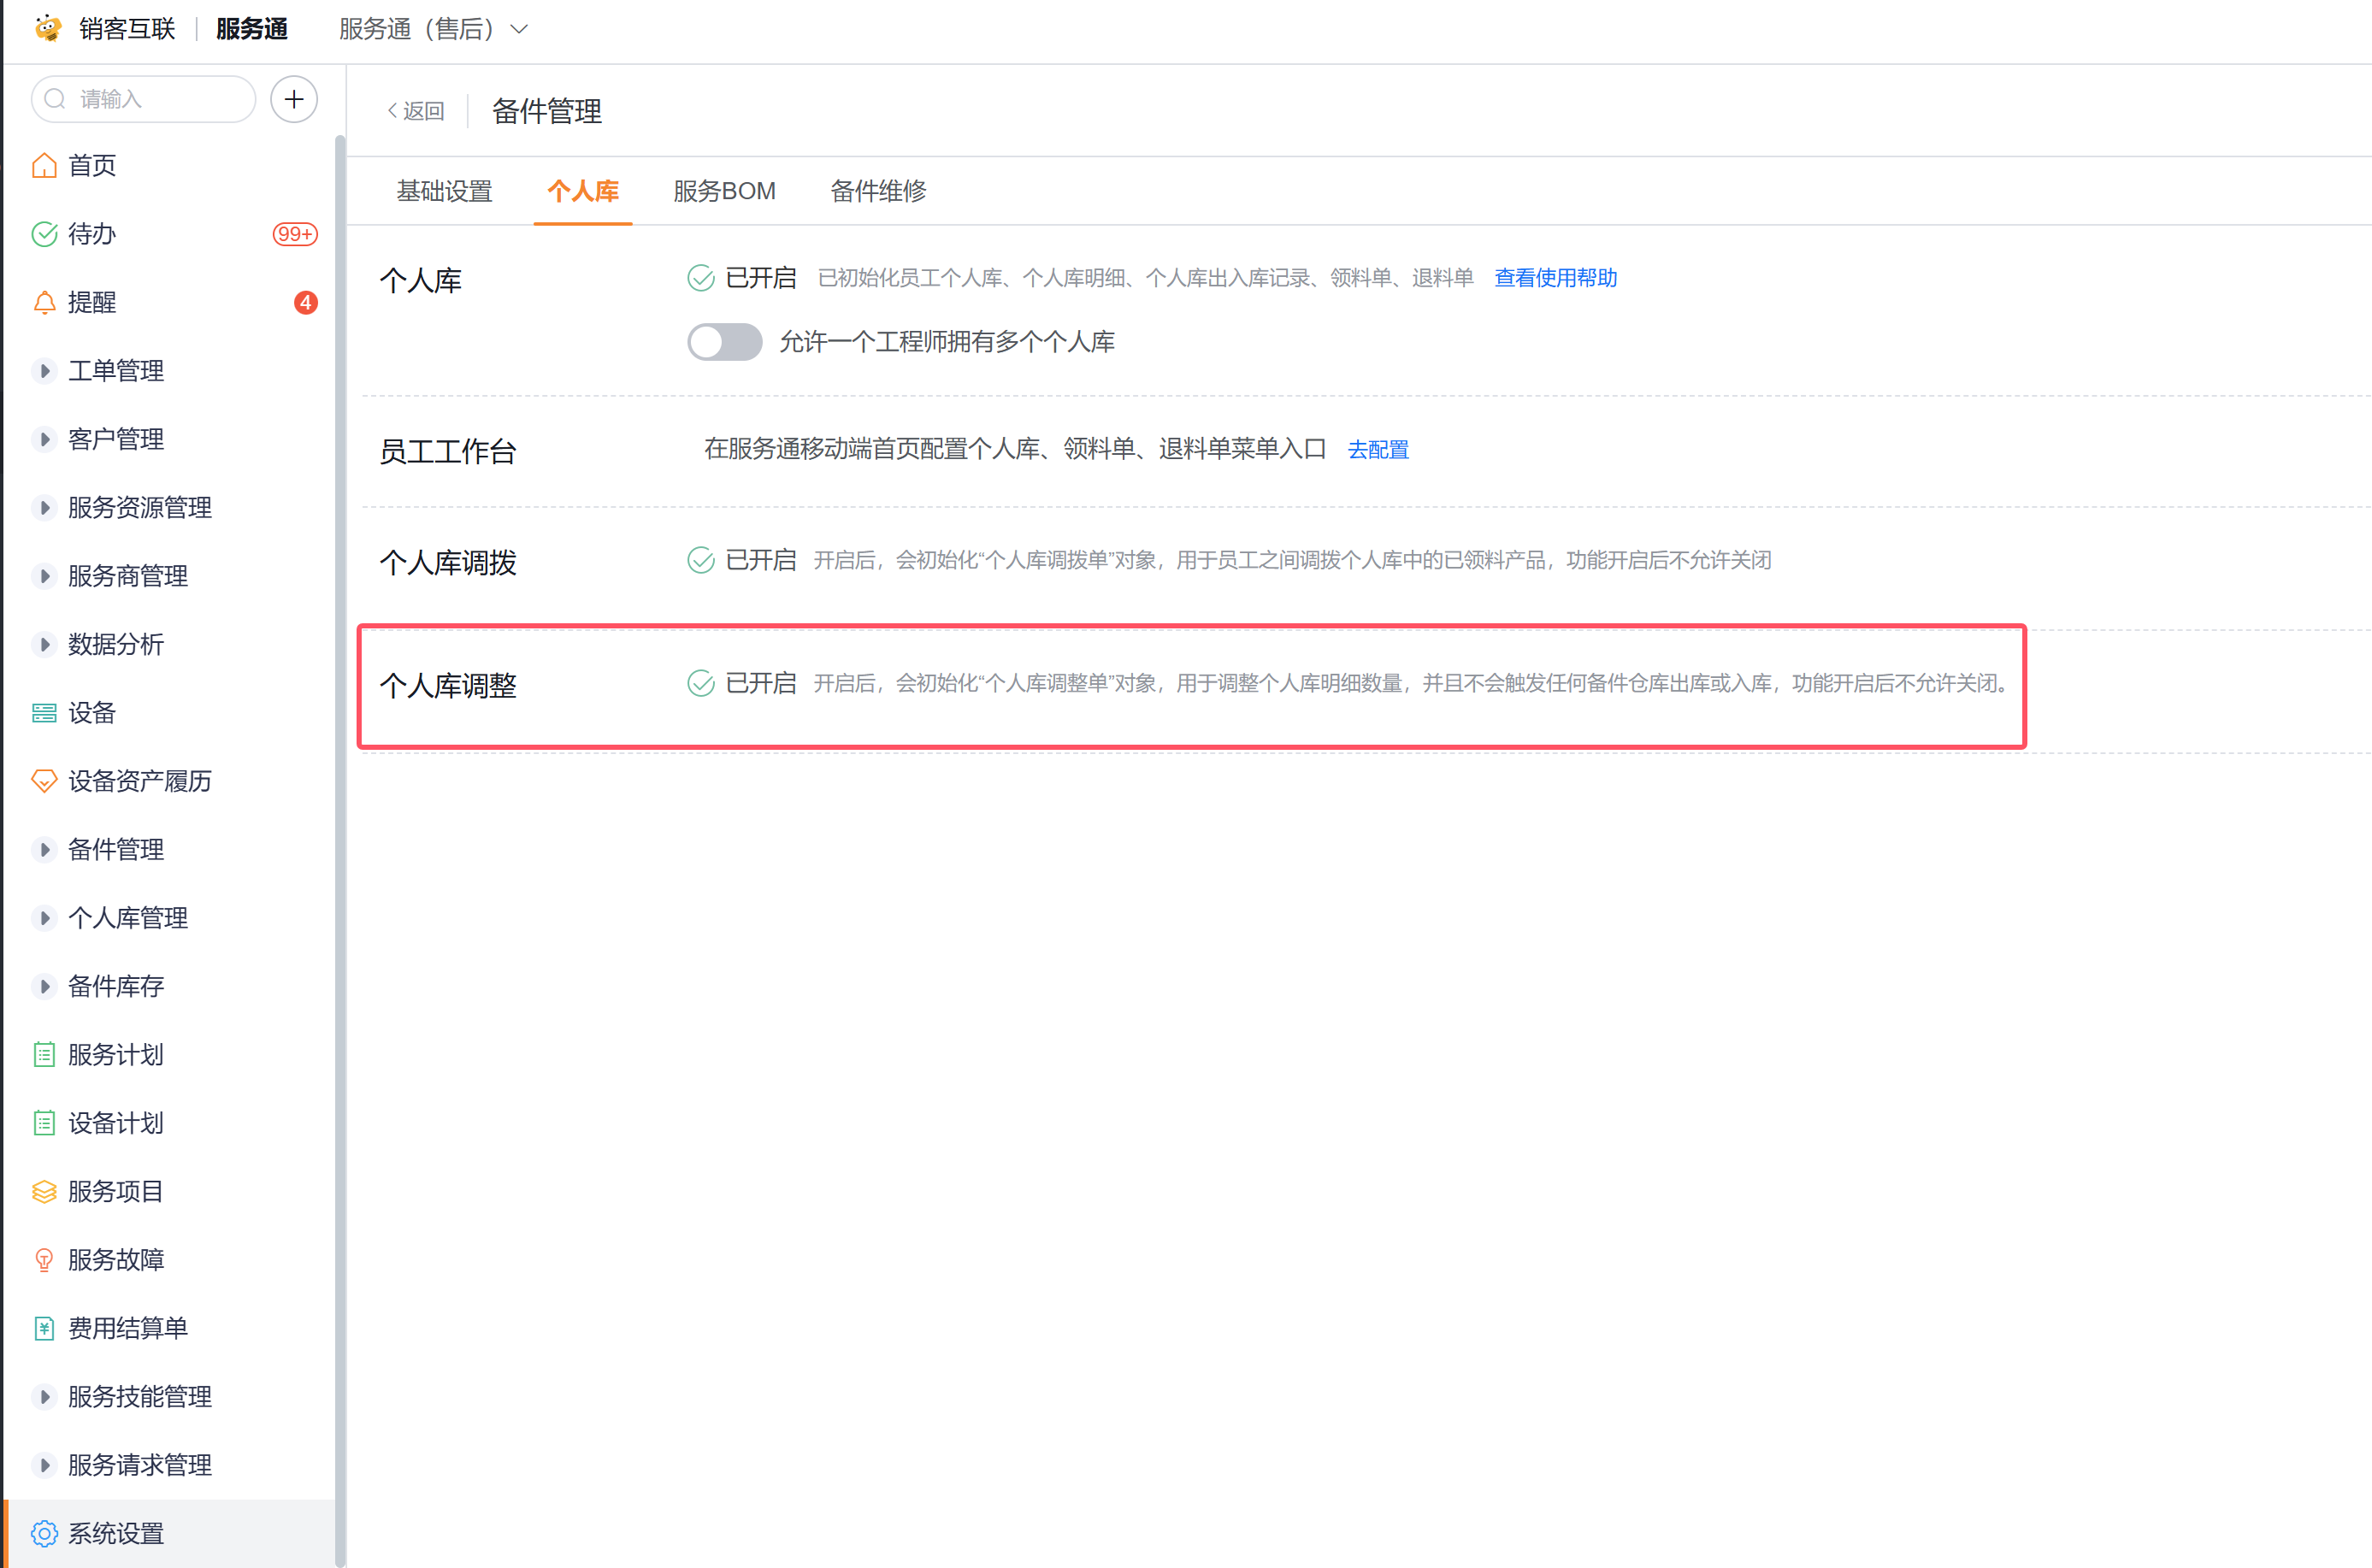Open the 服务通（售后）dropdown

[x=433, y=29]
